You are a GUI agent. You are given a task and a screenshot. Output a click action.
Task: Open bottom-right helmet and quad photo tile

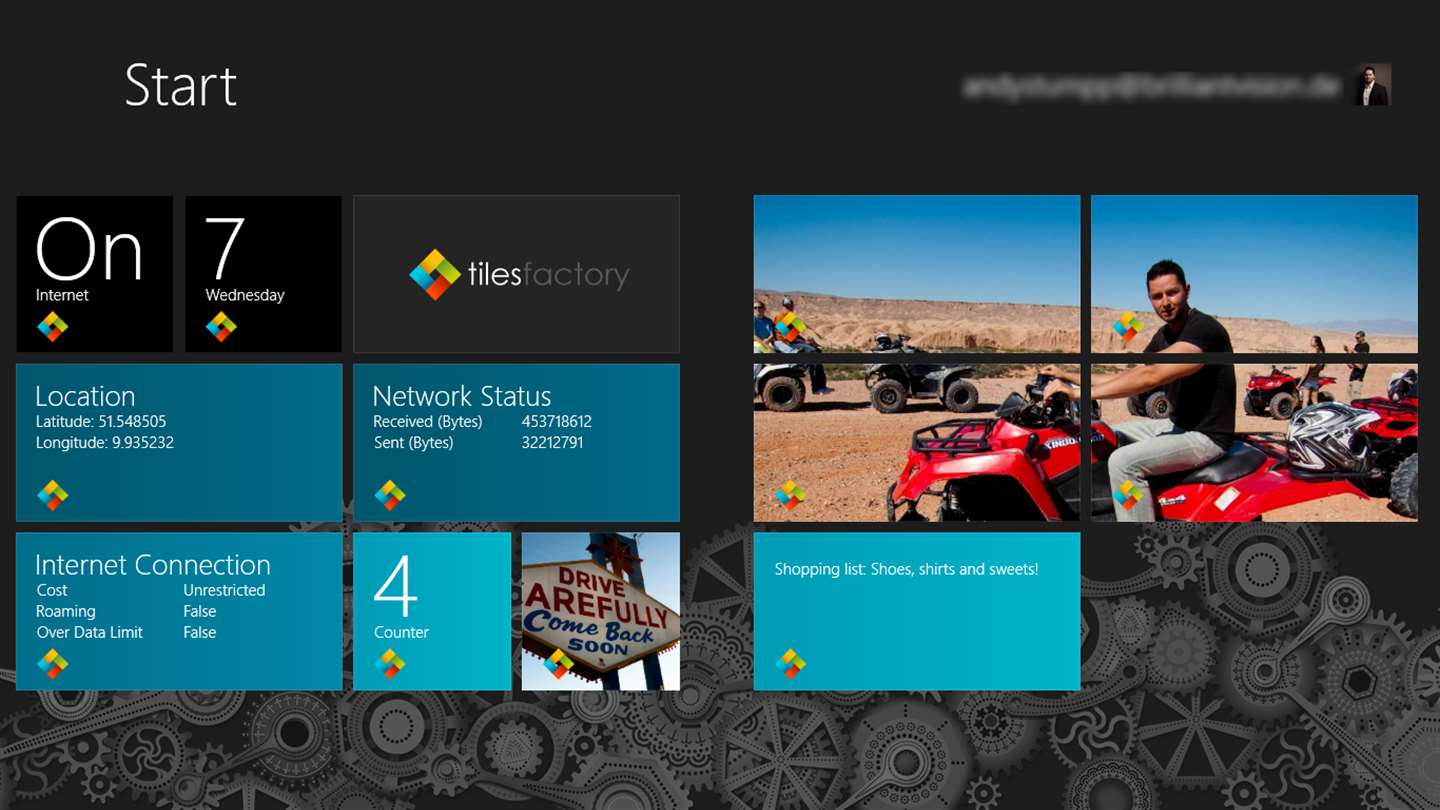click(x=1254, y=443)
